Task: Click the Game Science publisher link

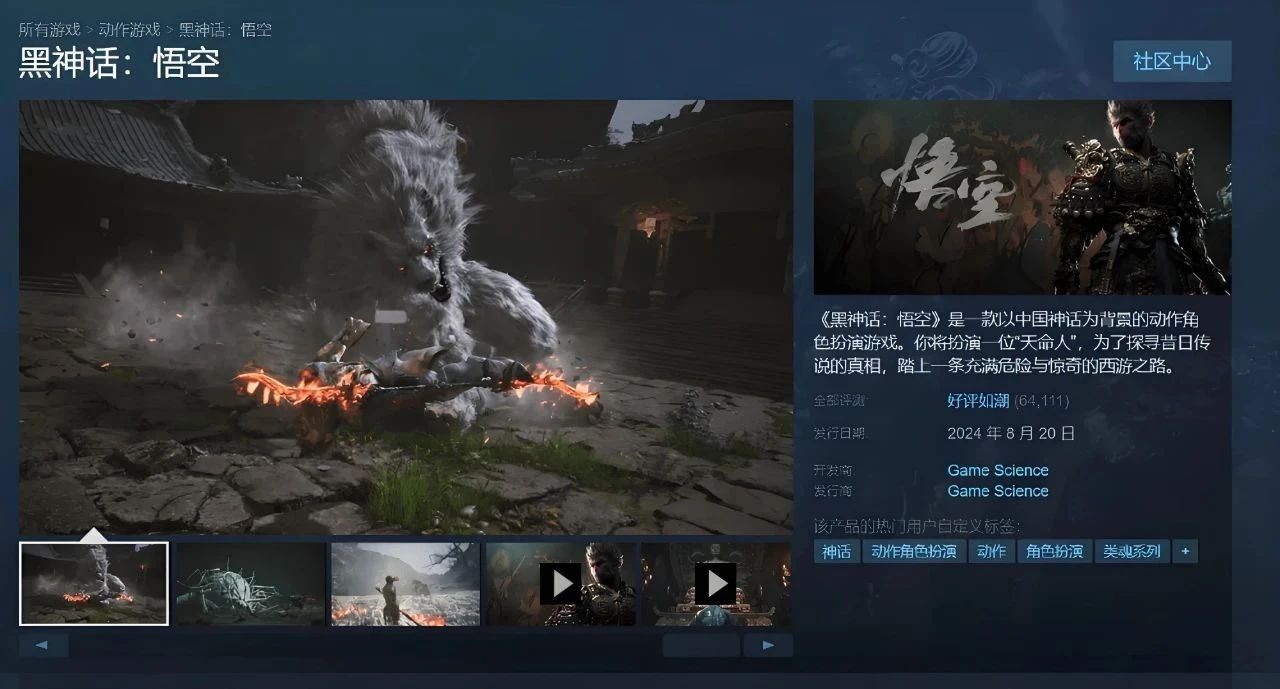Action: click(997, 491)
